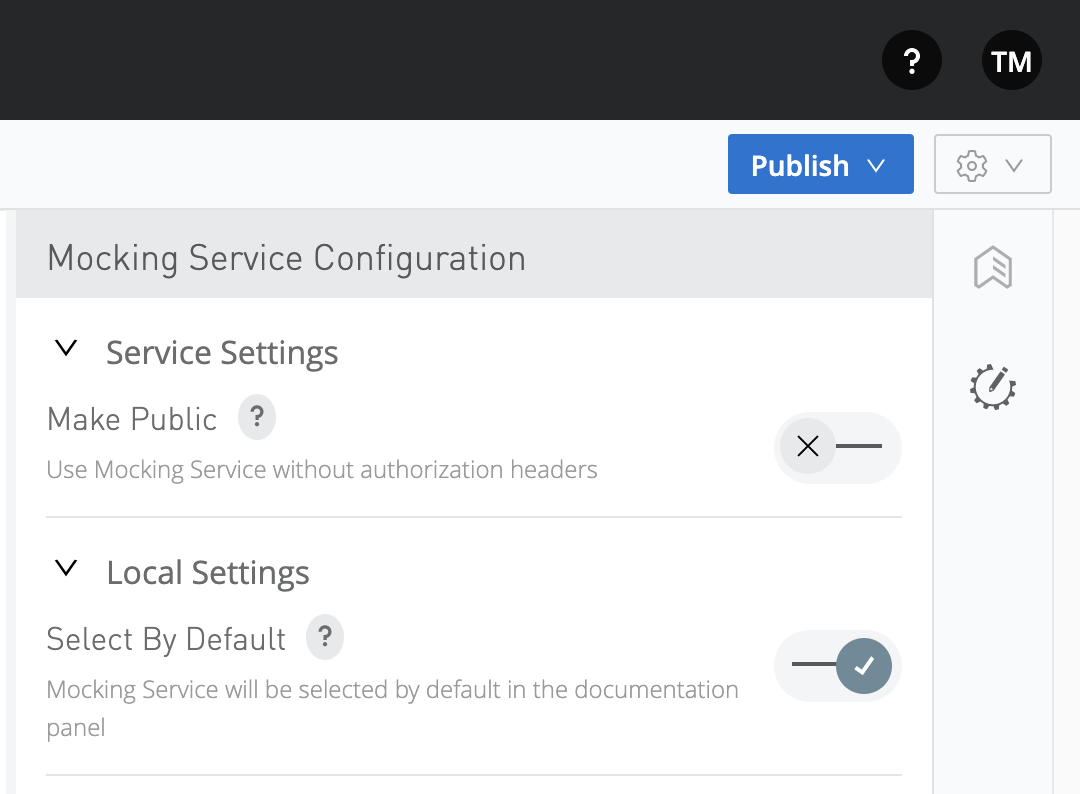Select the mocking service configuration sidebar icon
Viewport: 1080px width, 794px height.
993,387
